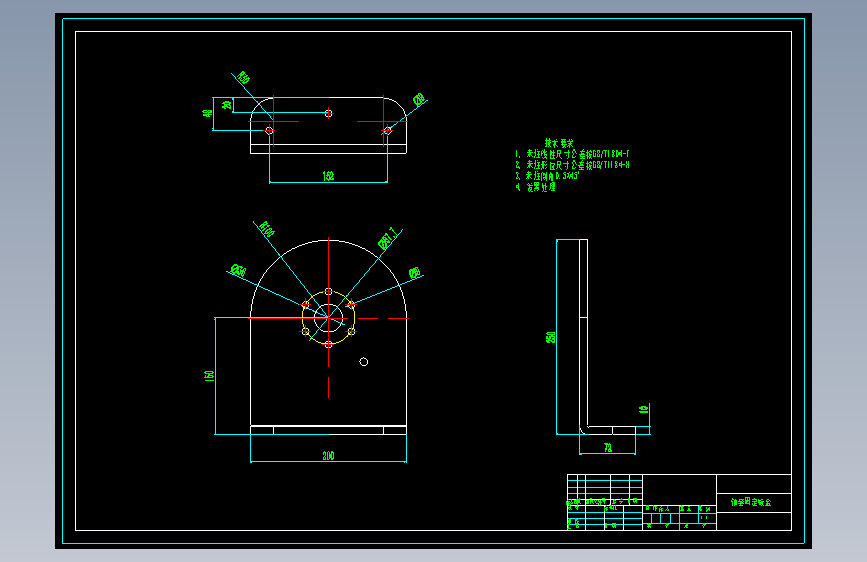Select the 20 vertical dimension in top view
This screenshot has height=562, width=867.
227,105
